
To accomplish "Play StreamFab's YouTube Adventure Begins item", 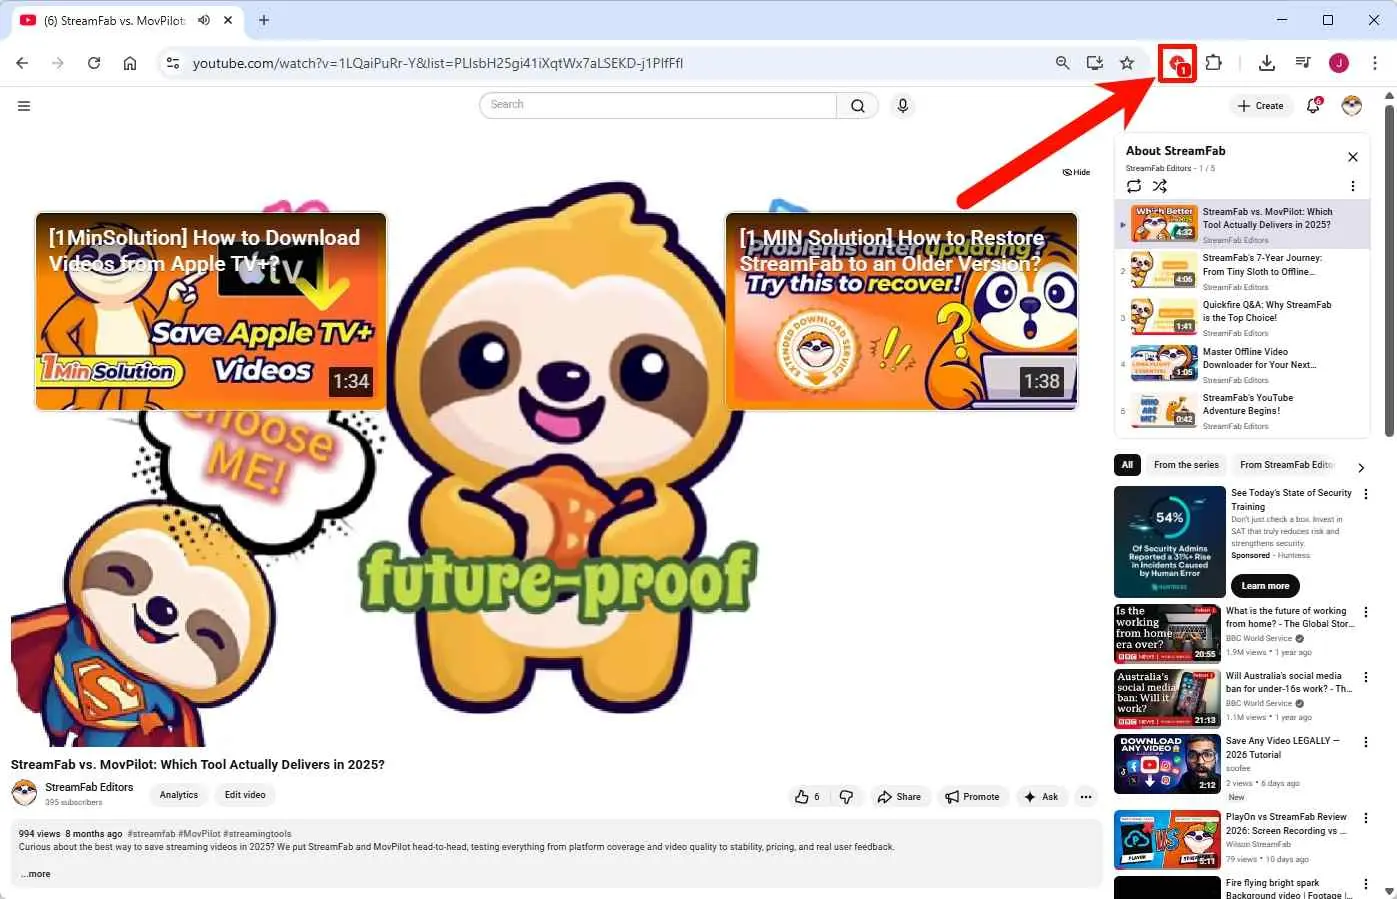I will [1242, 411].
